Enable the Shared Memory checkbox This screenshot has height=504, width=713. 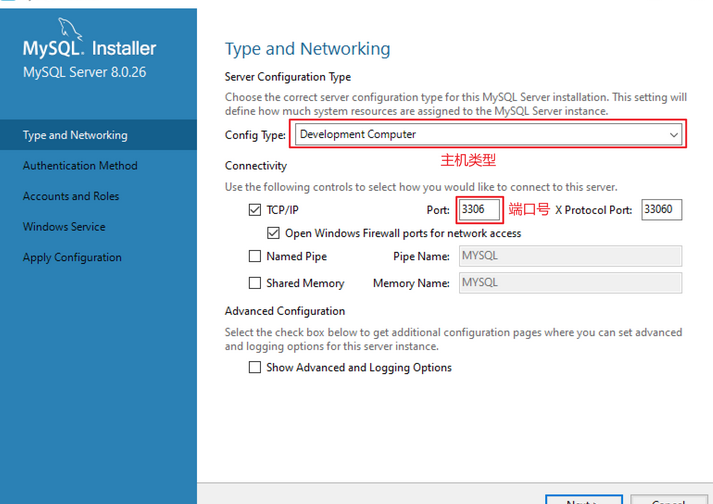pyautogui.click(x=255, y=283)
